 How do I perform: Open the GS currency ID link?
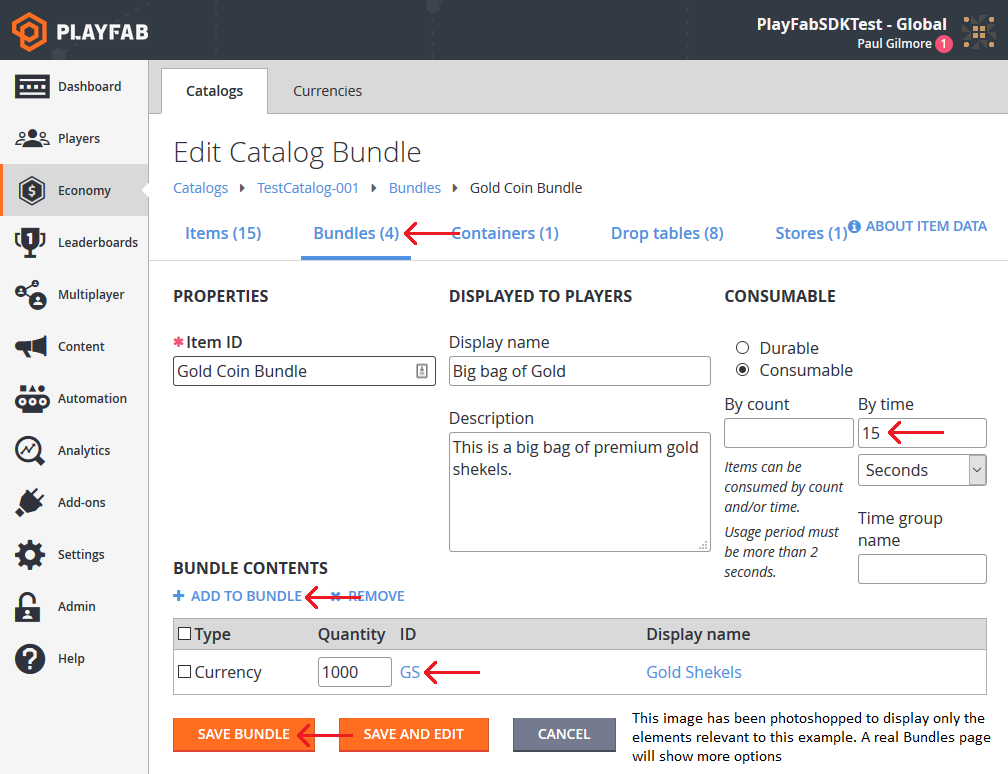tap(410, 672)
